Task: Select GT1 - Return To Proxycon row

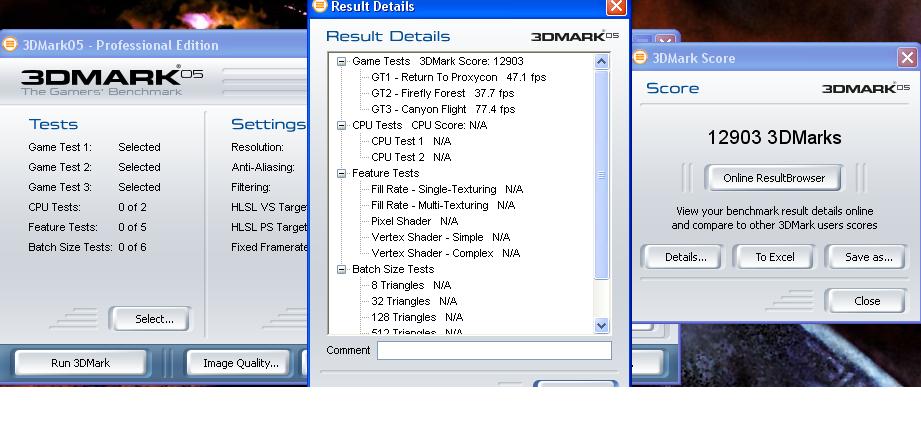Action: [459, 77]
